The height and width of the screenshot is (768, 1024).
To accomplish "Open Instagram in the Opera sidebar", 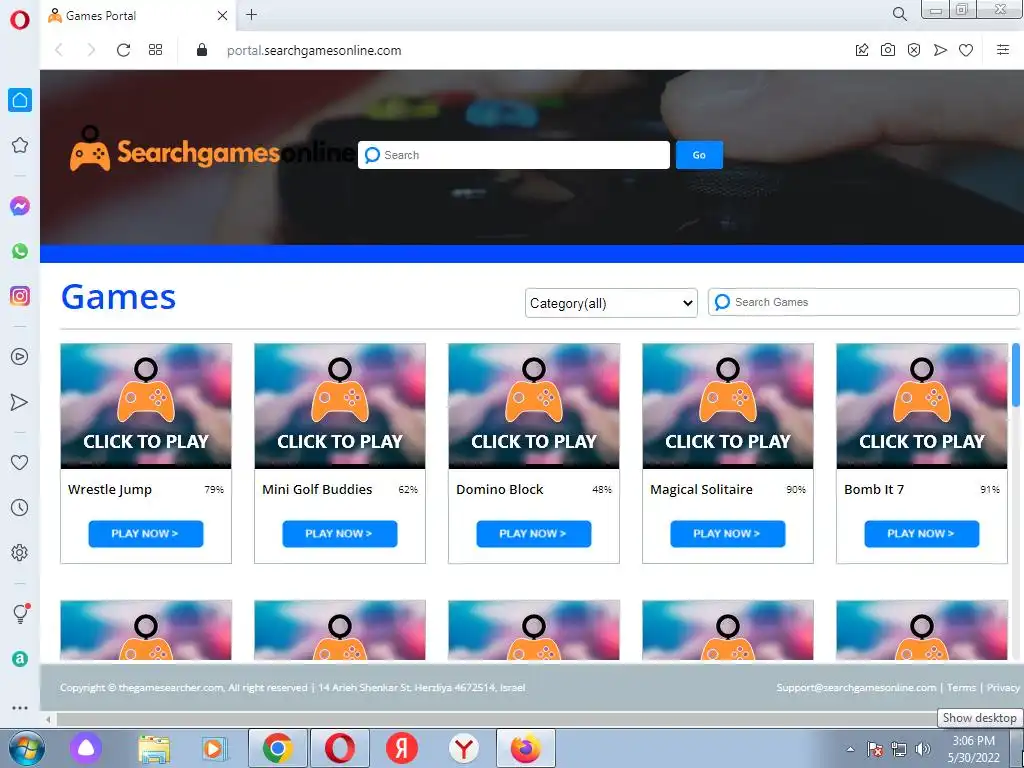I will click(x=20, y=296).
